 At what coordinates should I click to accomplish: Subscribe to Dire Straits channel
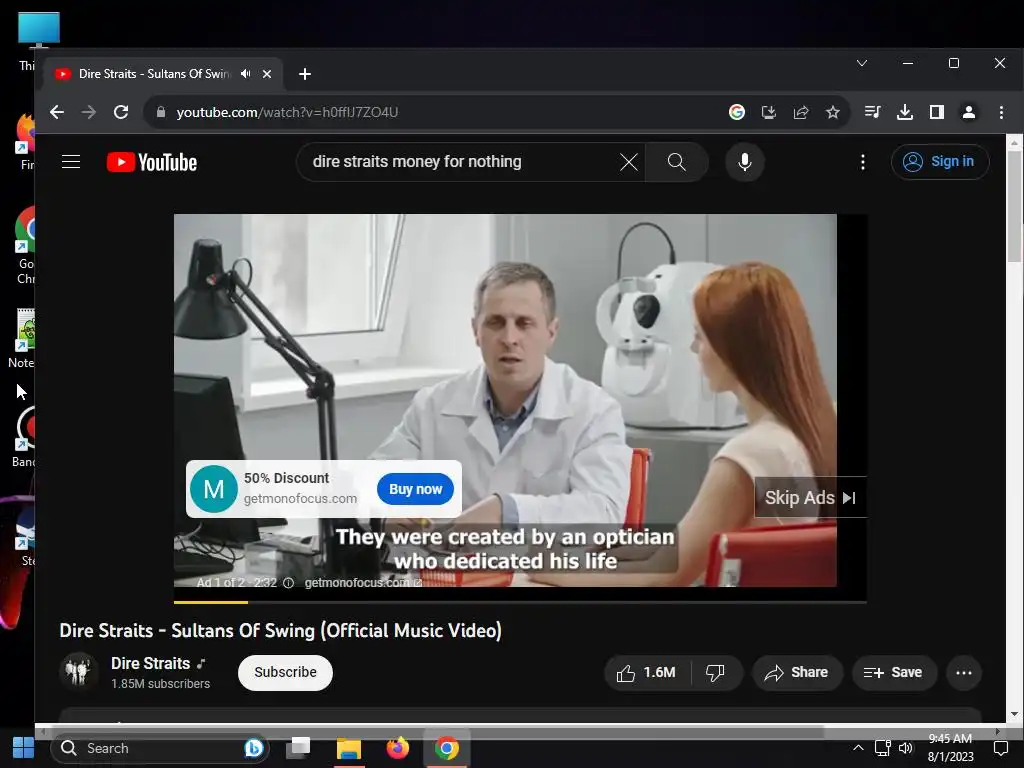(x=285, y=672)
